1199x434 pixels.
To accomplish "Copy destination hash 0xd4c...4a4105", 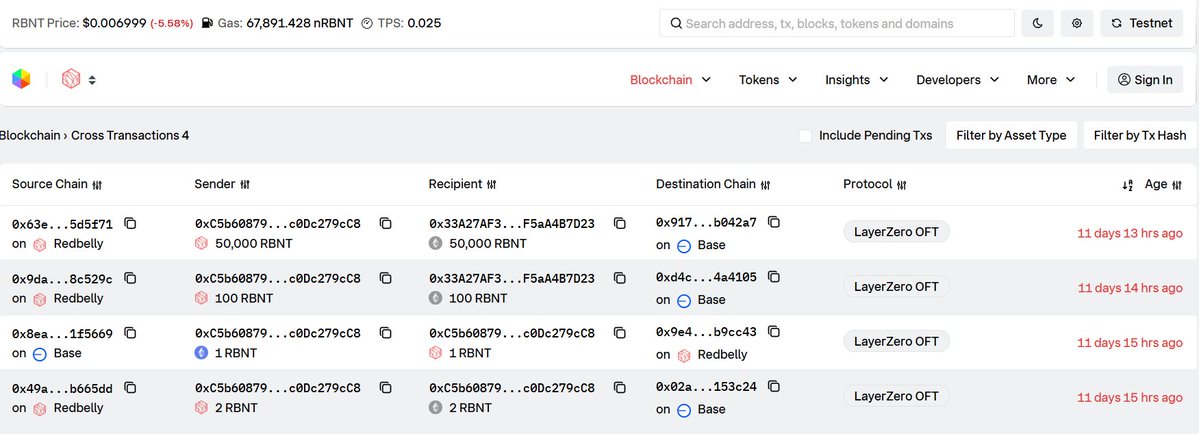I will coord(774,277).
